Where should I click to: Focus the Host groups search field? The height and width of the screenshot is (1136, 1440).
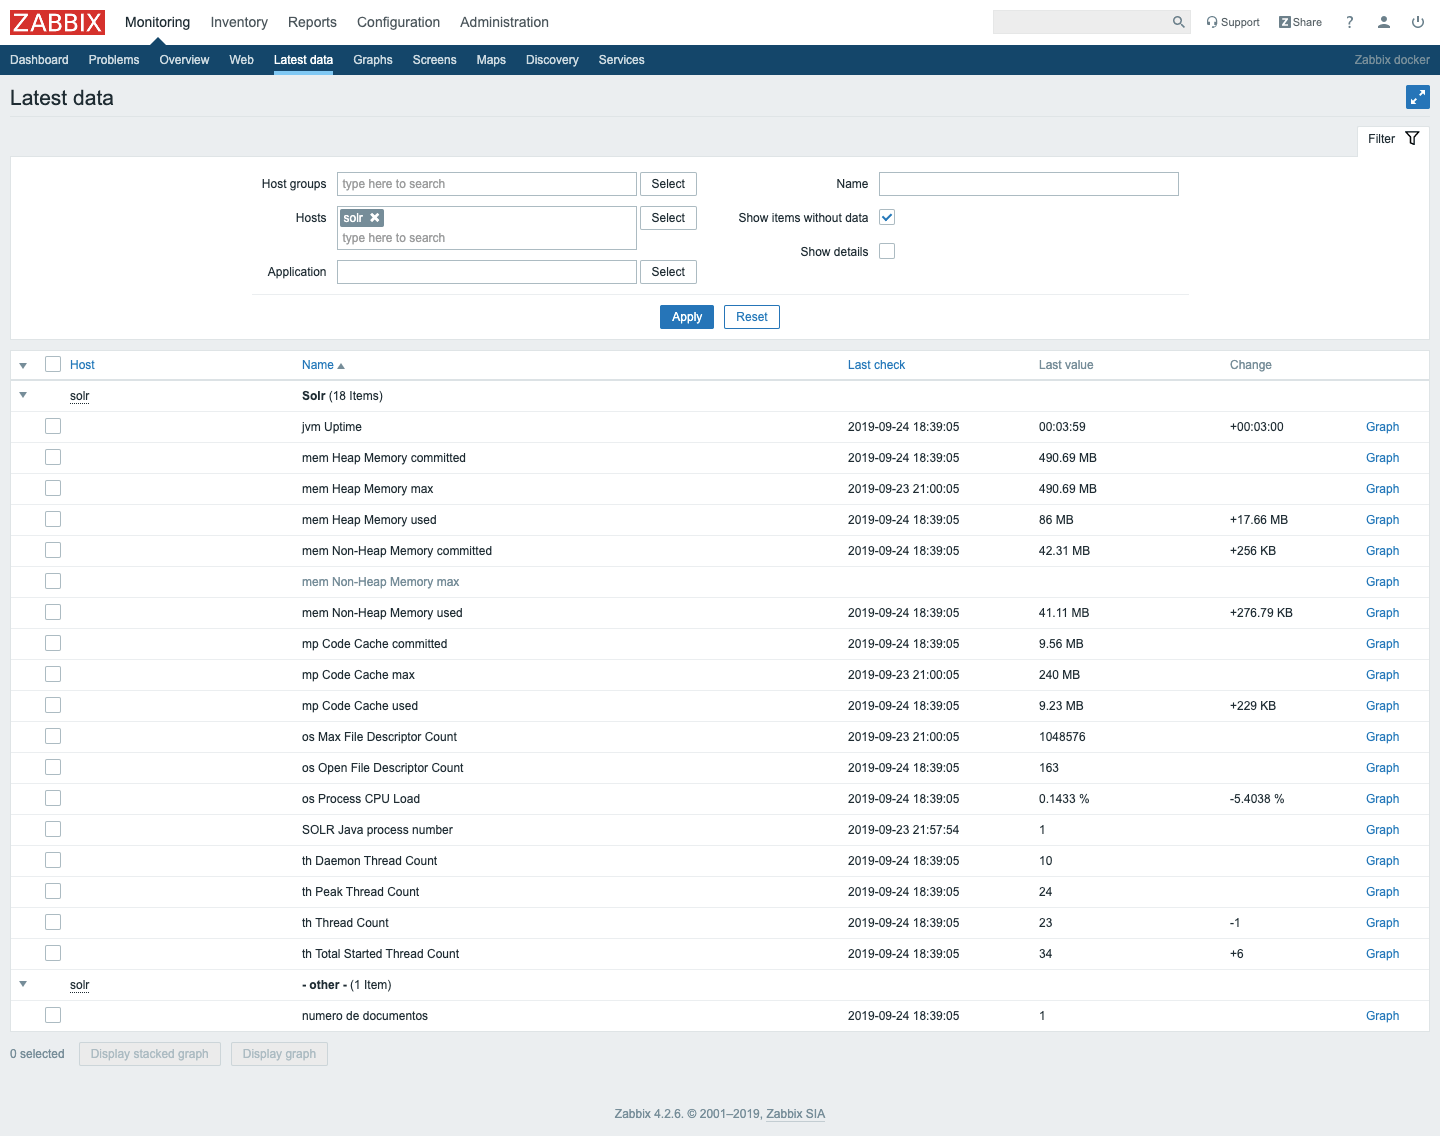[x=487, y=184]
